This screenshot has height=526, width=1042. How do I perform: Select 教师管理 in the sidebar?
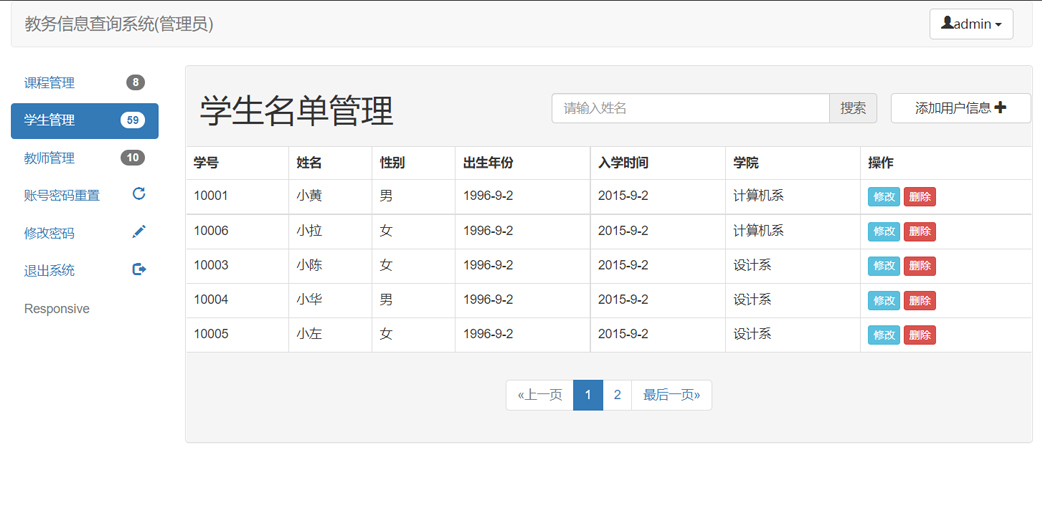50,158
